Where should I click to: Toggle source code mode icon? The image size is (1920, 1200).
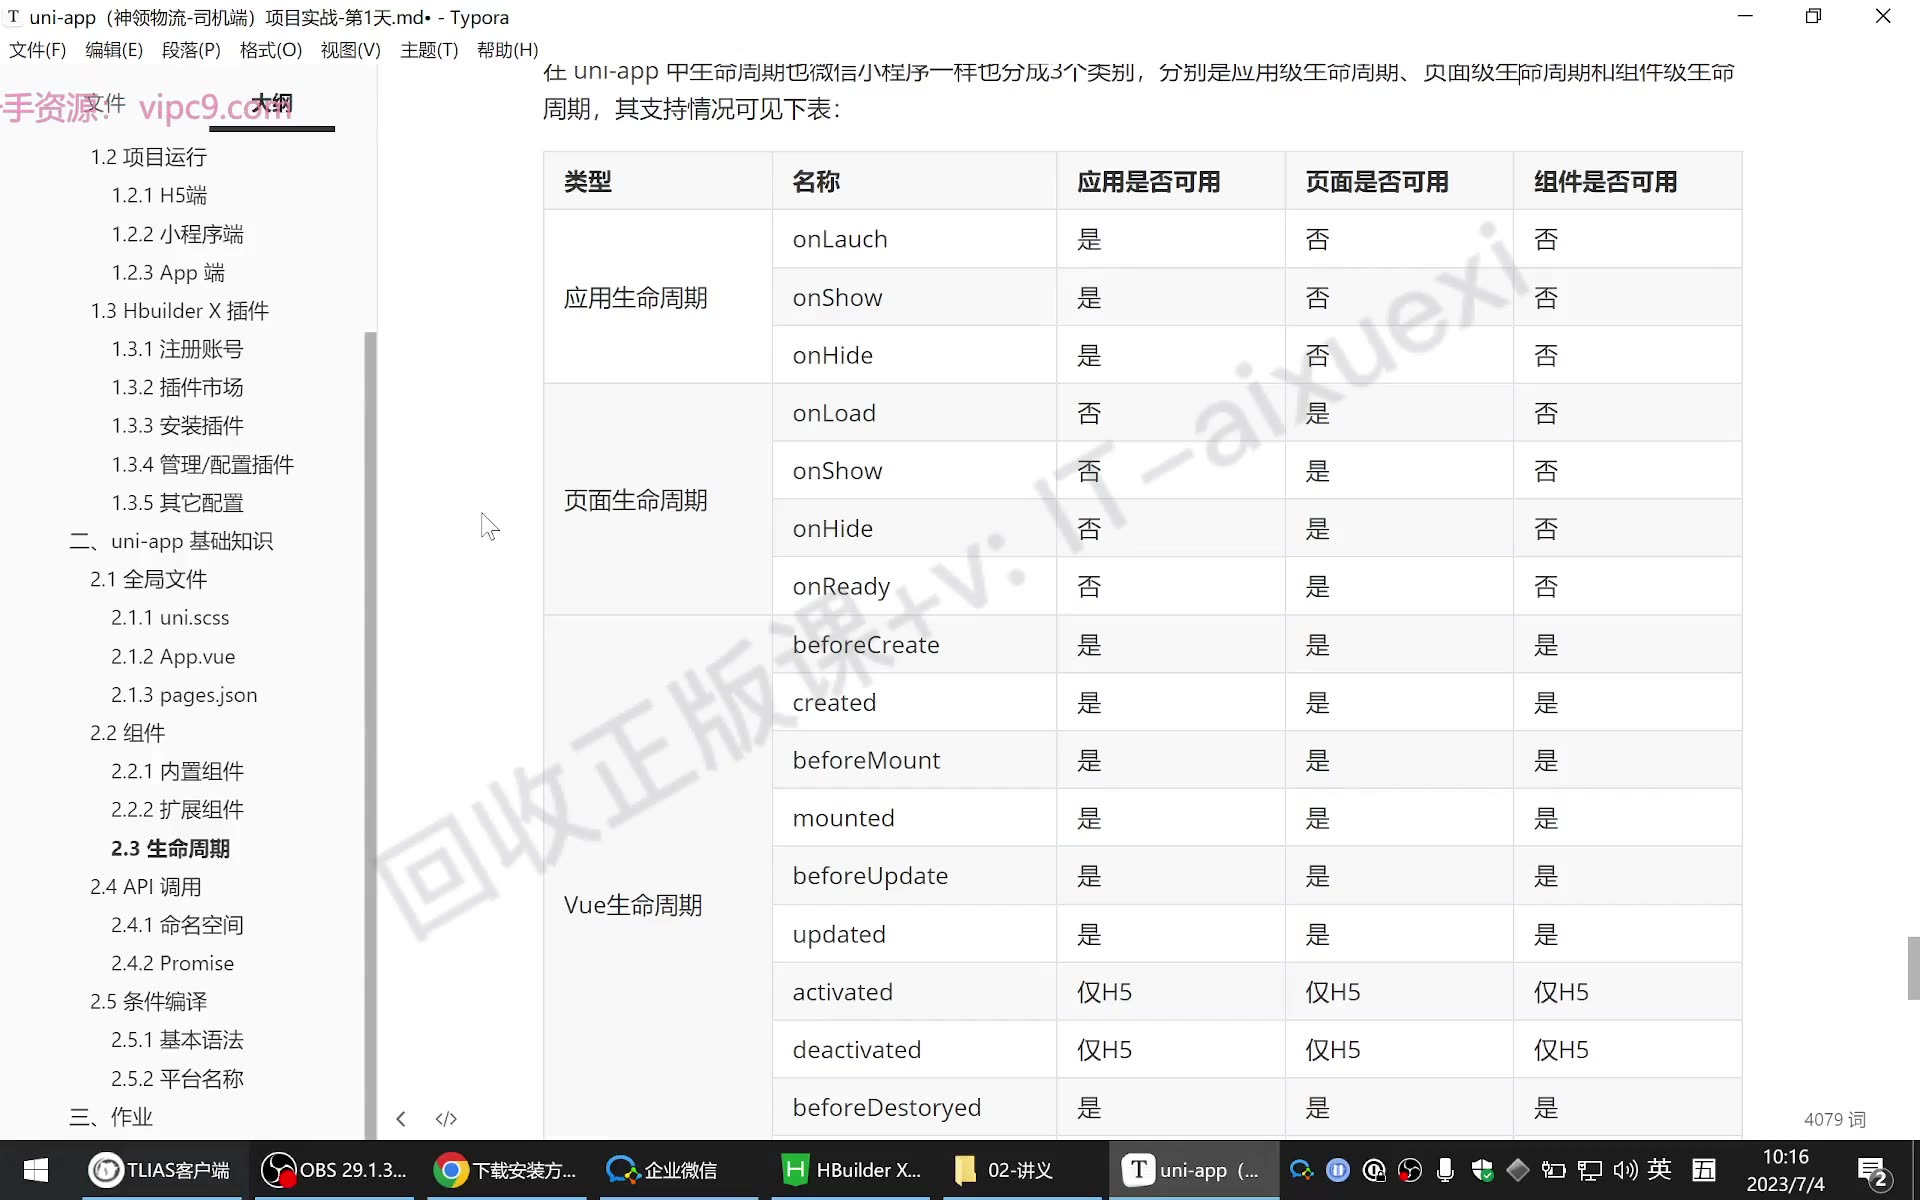[446, 1119]
